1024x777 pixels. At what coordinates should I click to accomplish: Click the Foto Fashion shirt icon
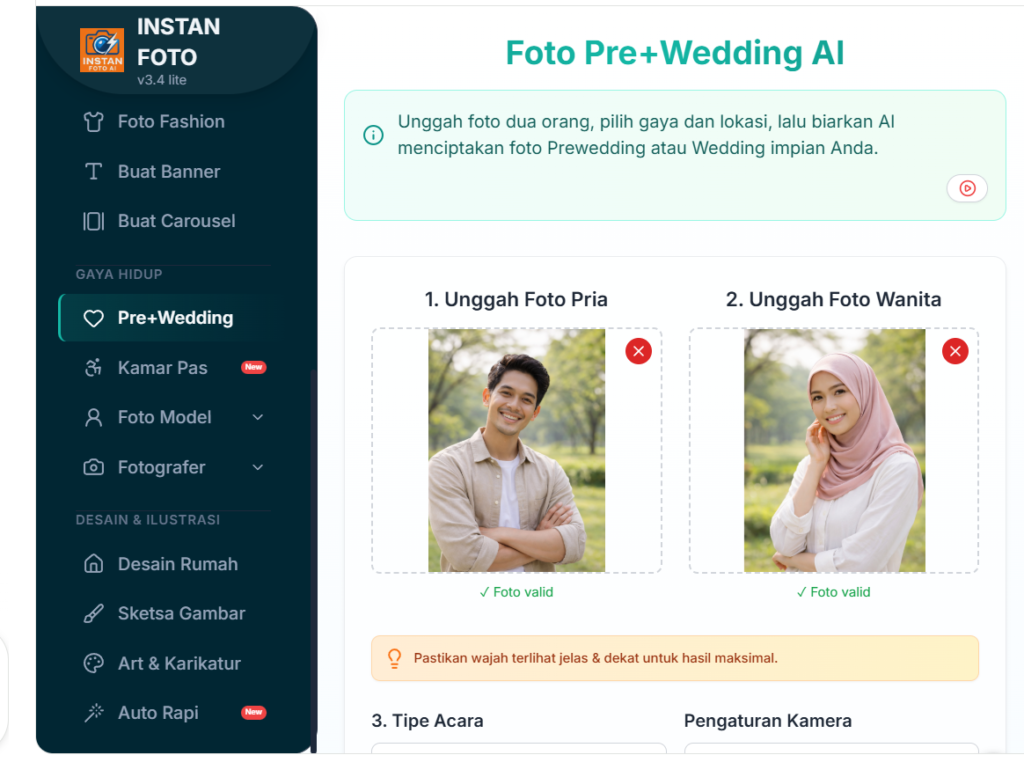(x=94, y=122)
